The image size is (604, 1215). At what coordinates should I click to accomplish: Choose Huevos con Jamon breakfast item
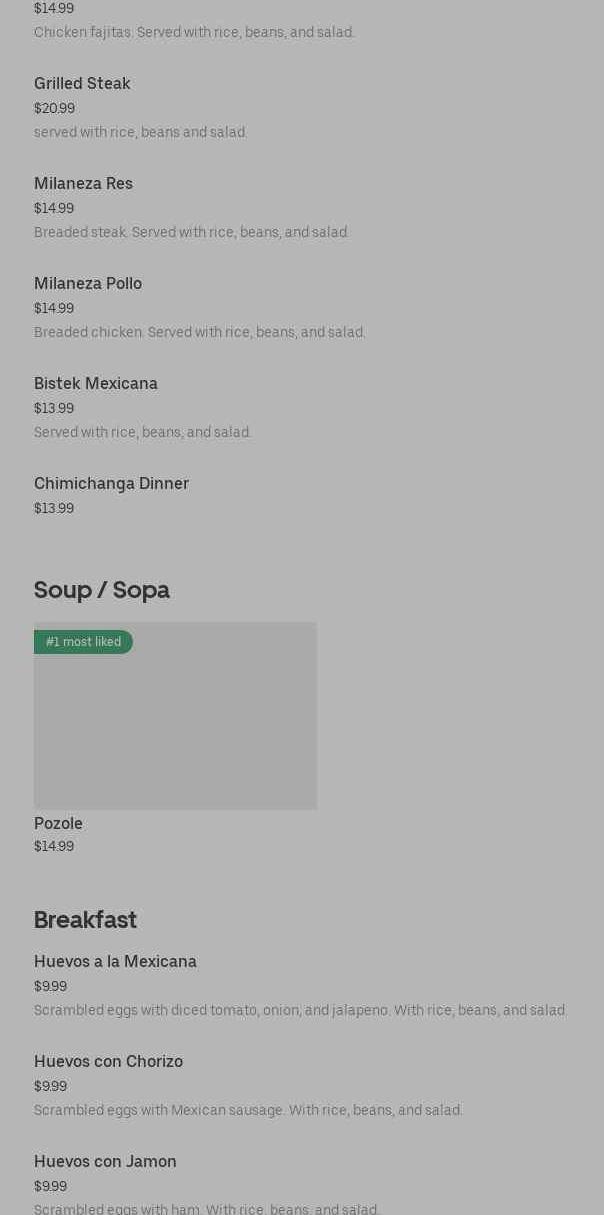pyautogui.click(x=105, y=1162)
